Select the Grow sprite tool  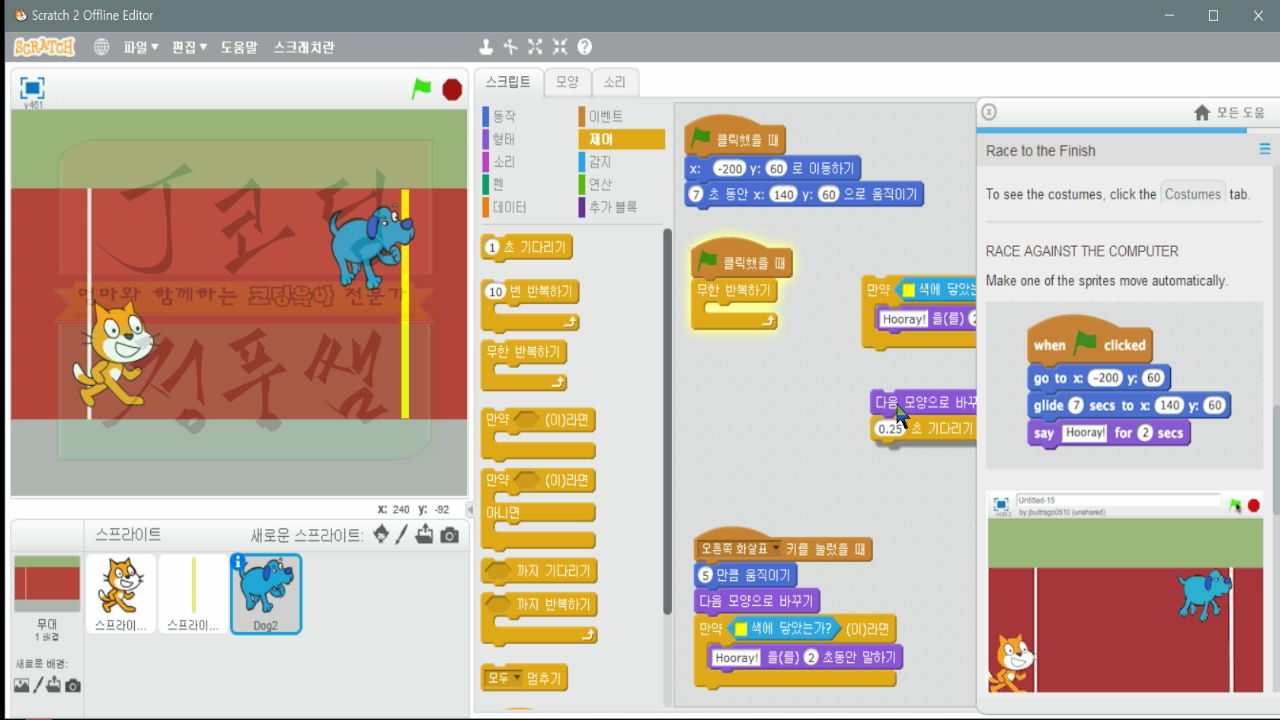[x=535, y=47]
